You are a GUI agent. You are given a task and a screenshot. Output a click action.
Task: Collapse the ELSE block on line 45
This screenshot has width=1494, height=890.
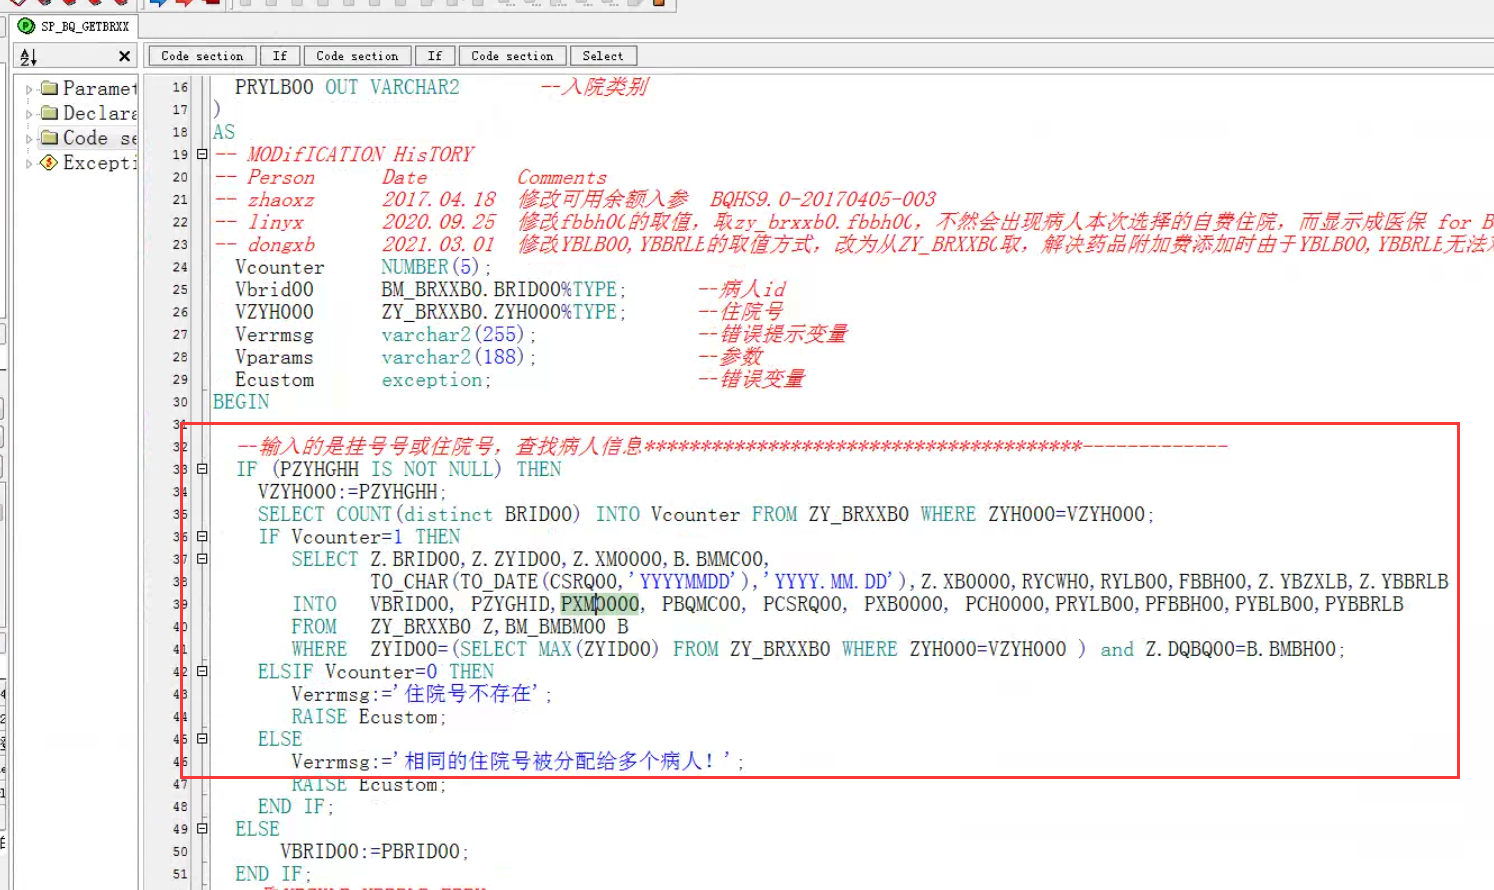click(202, 739)
